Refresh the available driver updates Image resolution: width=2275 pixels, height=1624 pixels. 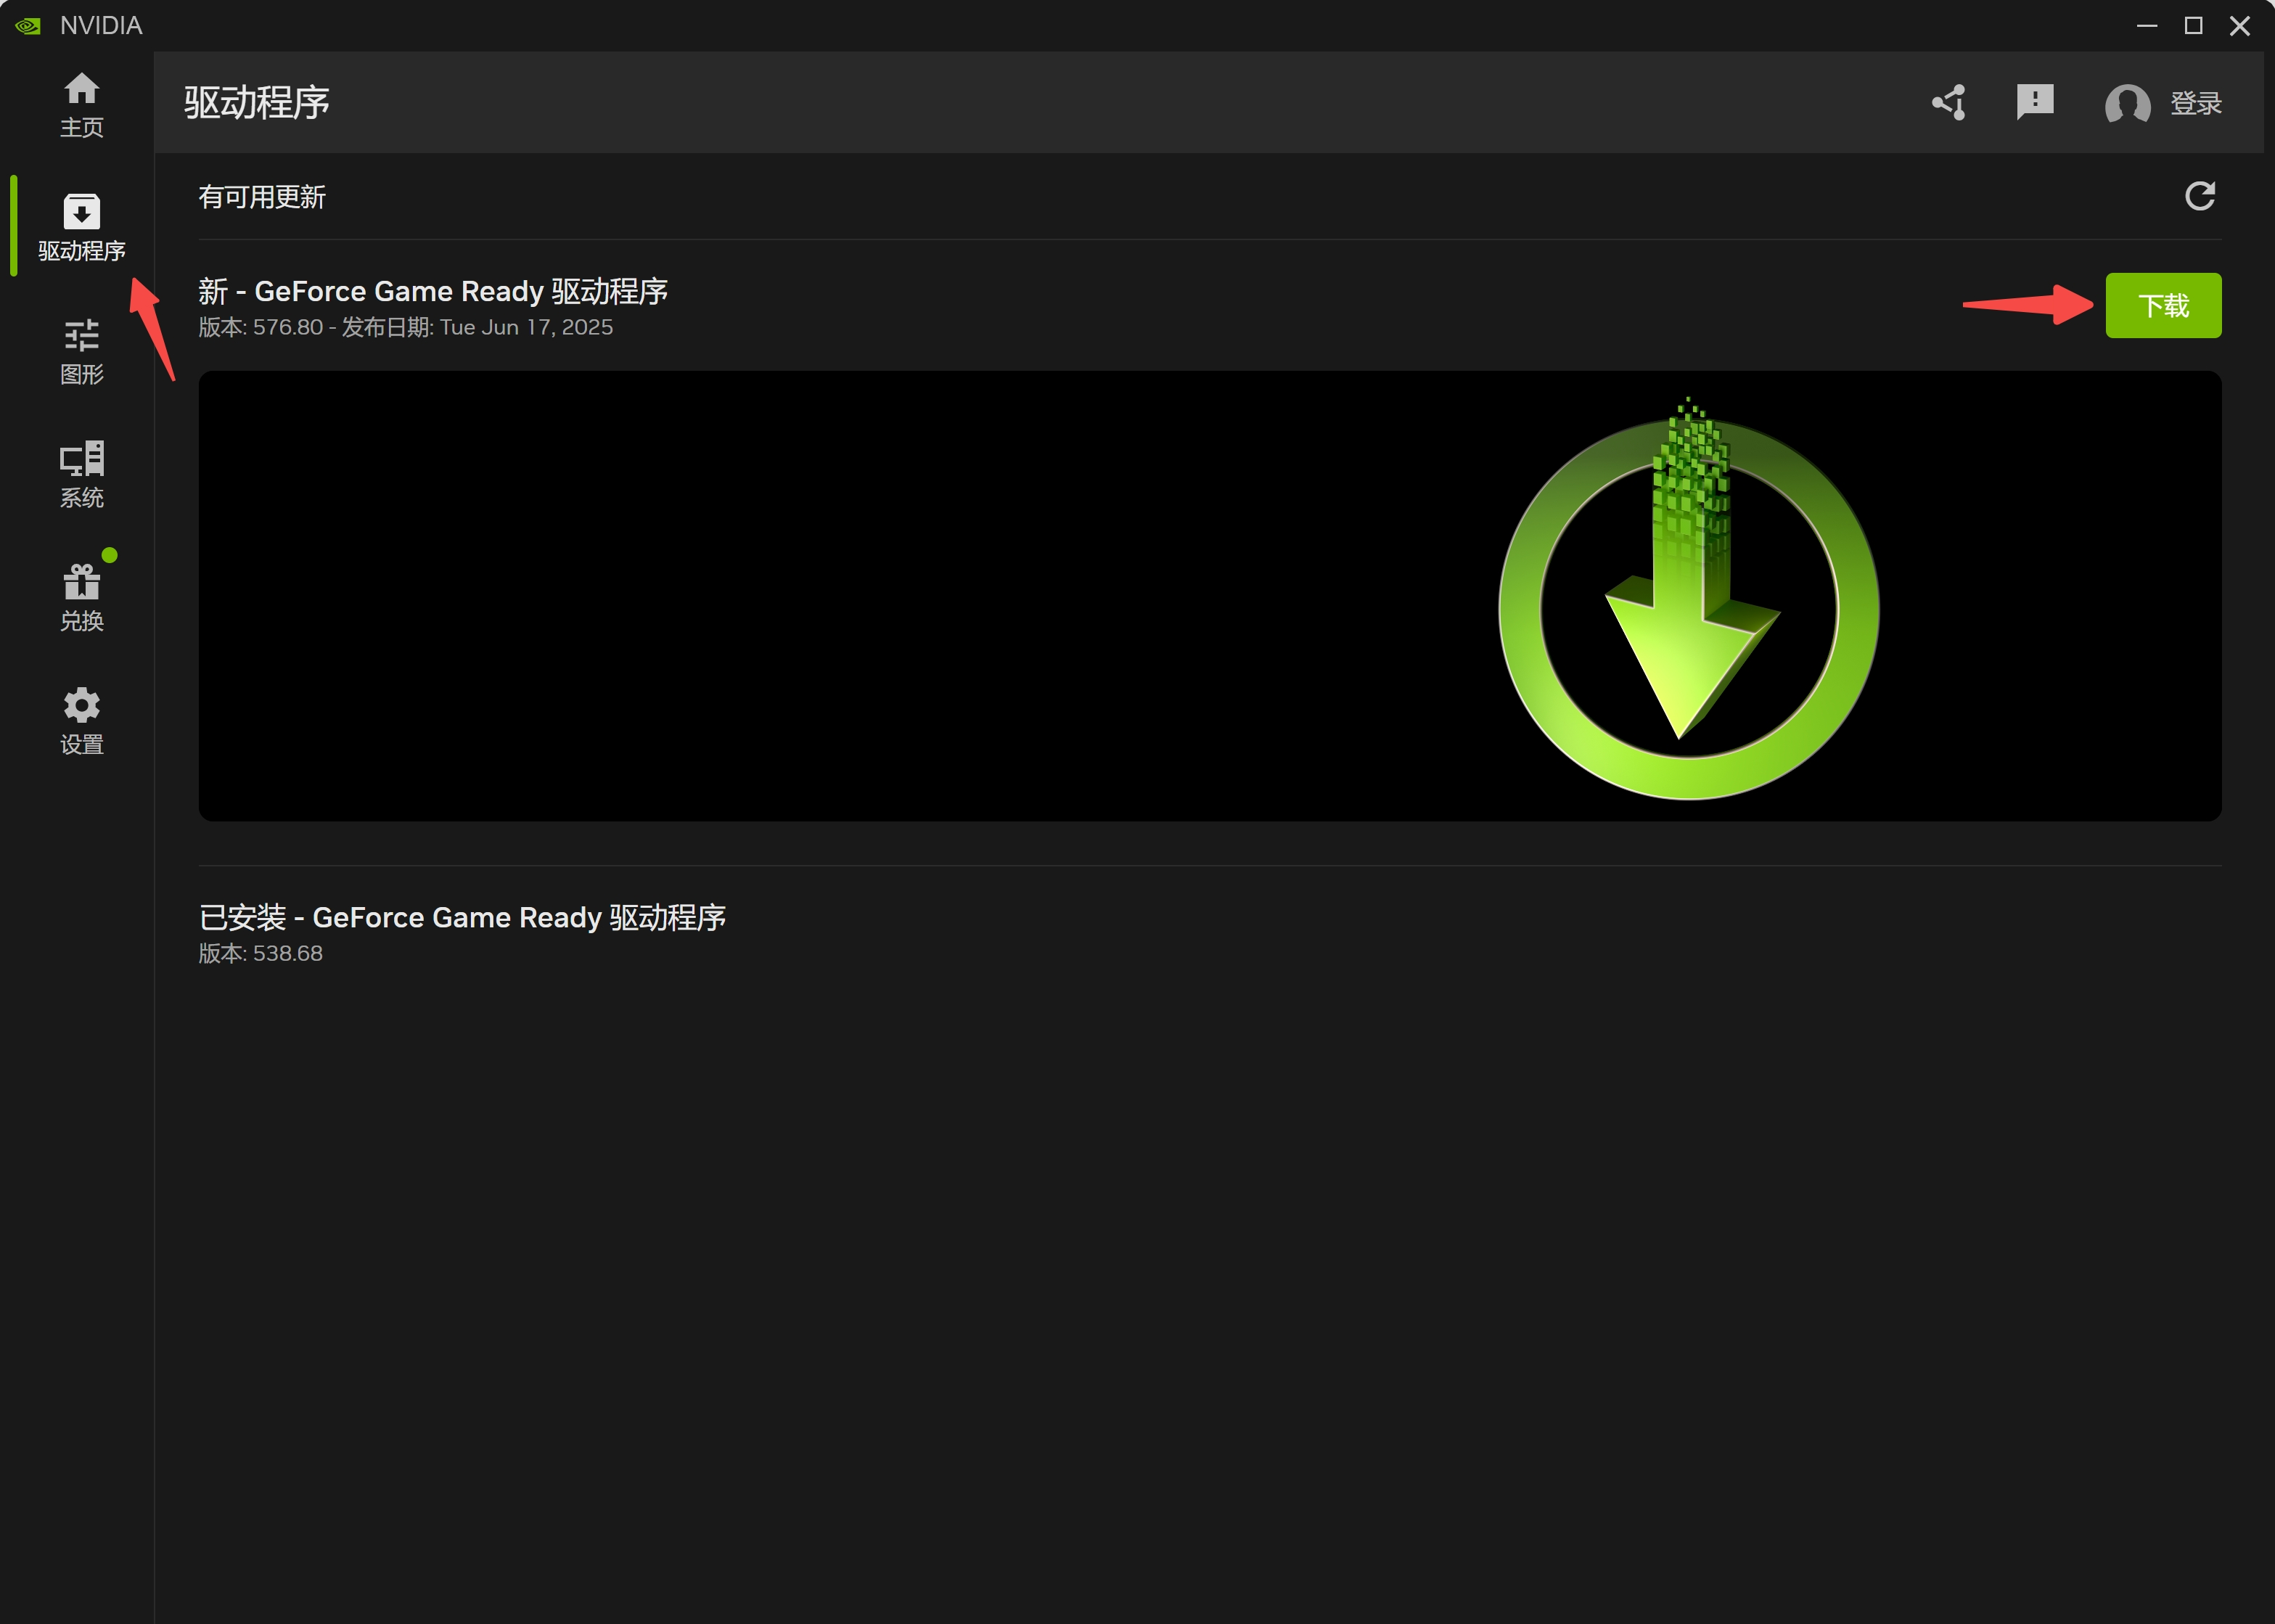pos(2200,196)
